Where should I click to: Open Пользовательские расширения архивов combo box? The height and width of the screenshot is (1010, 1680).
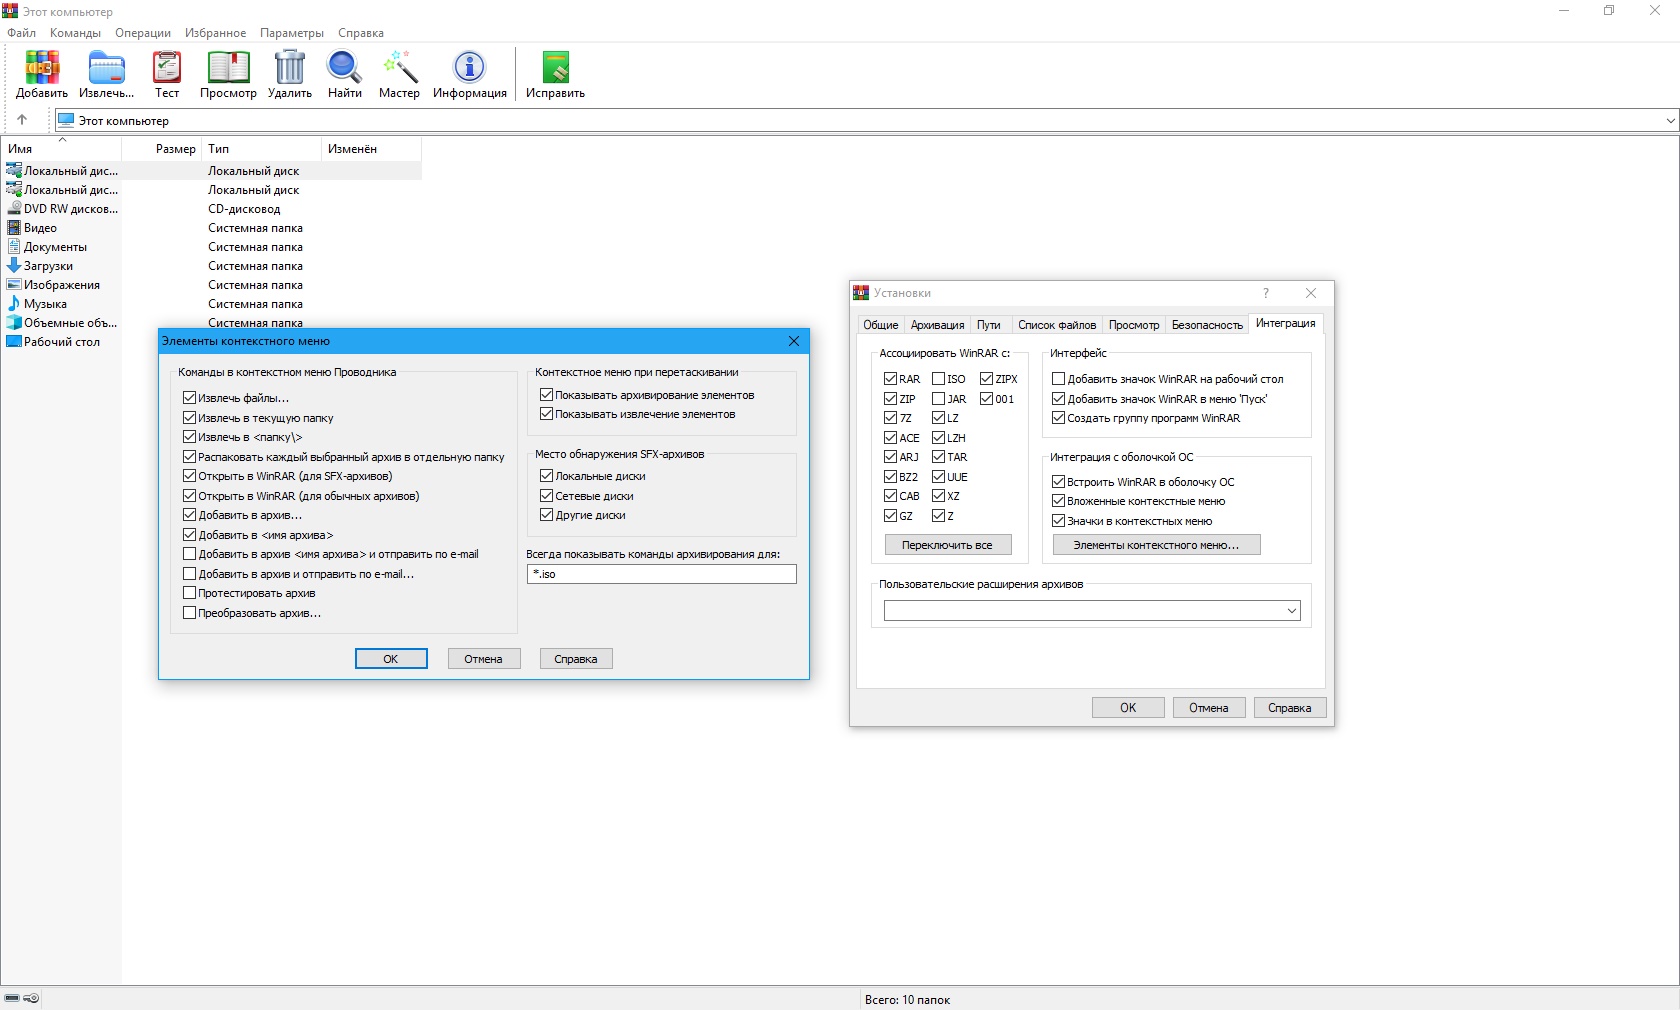point(1092,611)
